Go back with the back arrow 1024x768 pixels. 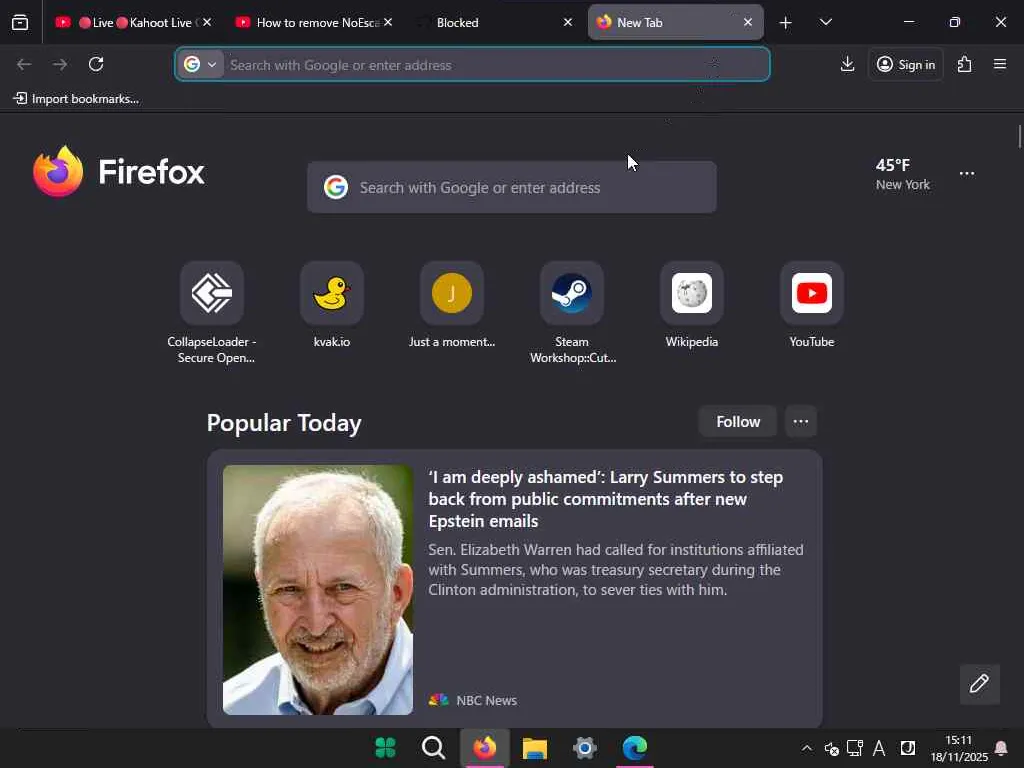point(24,64)
